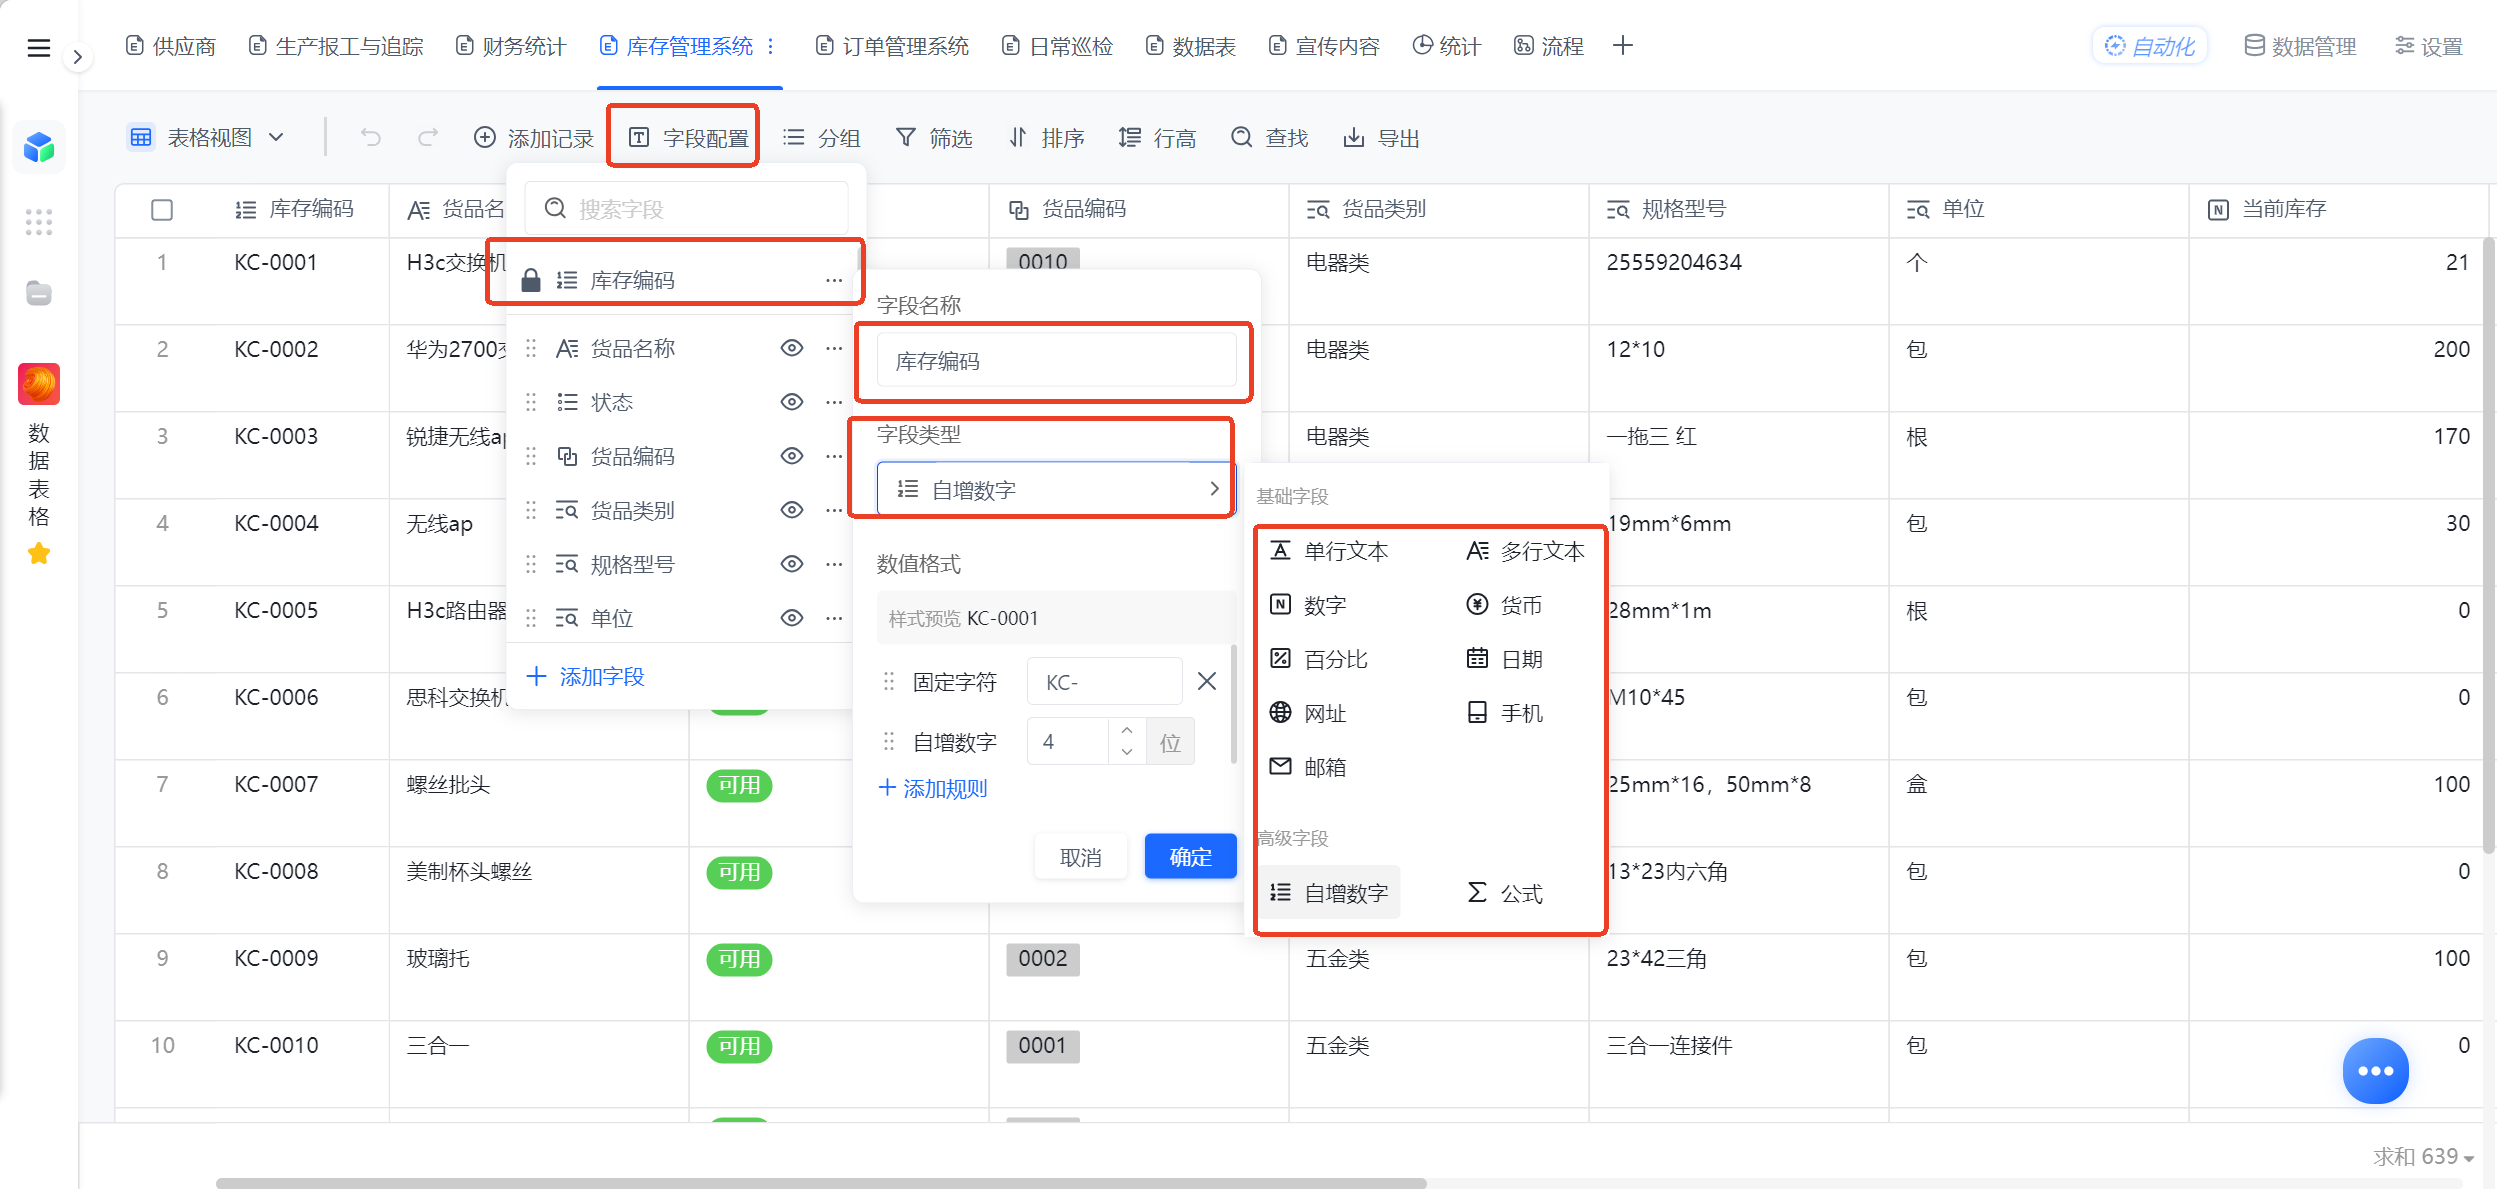
Task: Expand the 表格视图 view dropdown
Action: pos(207,138)
